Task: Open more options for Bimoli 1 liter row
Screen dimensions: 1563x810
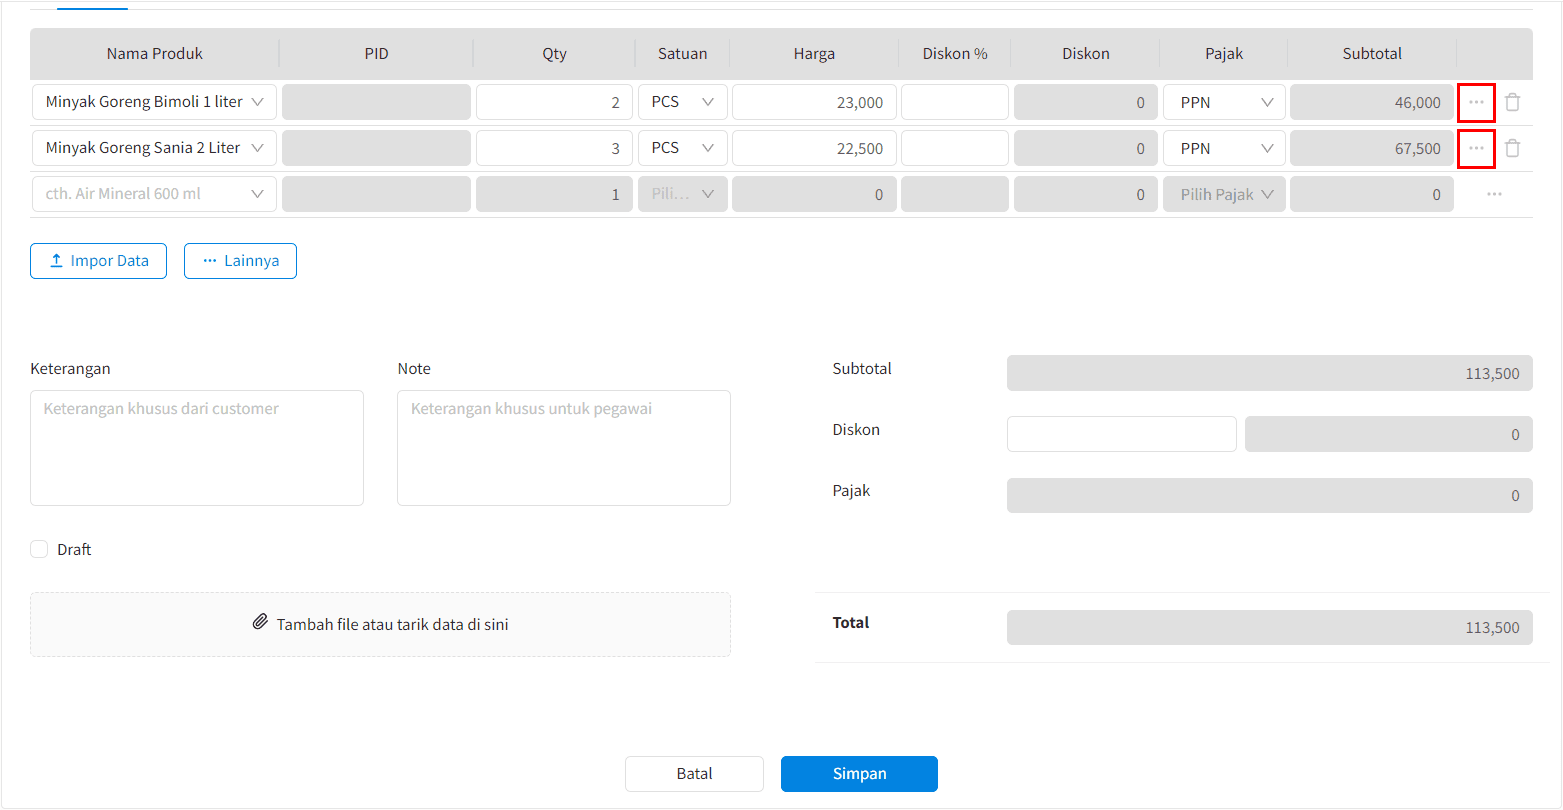Action: click(x=1476, y=102)
